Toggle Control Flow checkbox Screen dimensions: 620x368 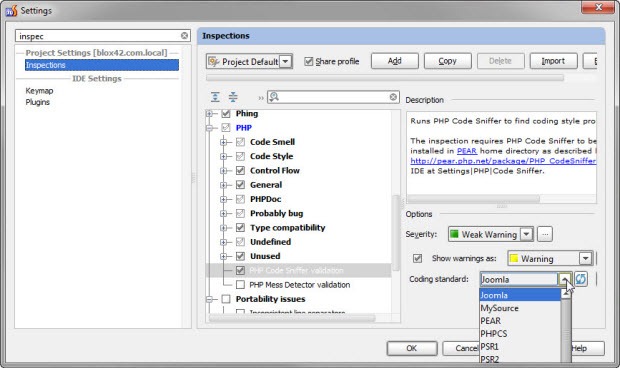[x=240, y=170]
